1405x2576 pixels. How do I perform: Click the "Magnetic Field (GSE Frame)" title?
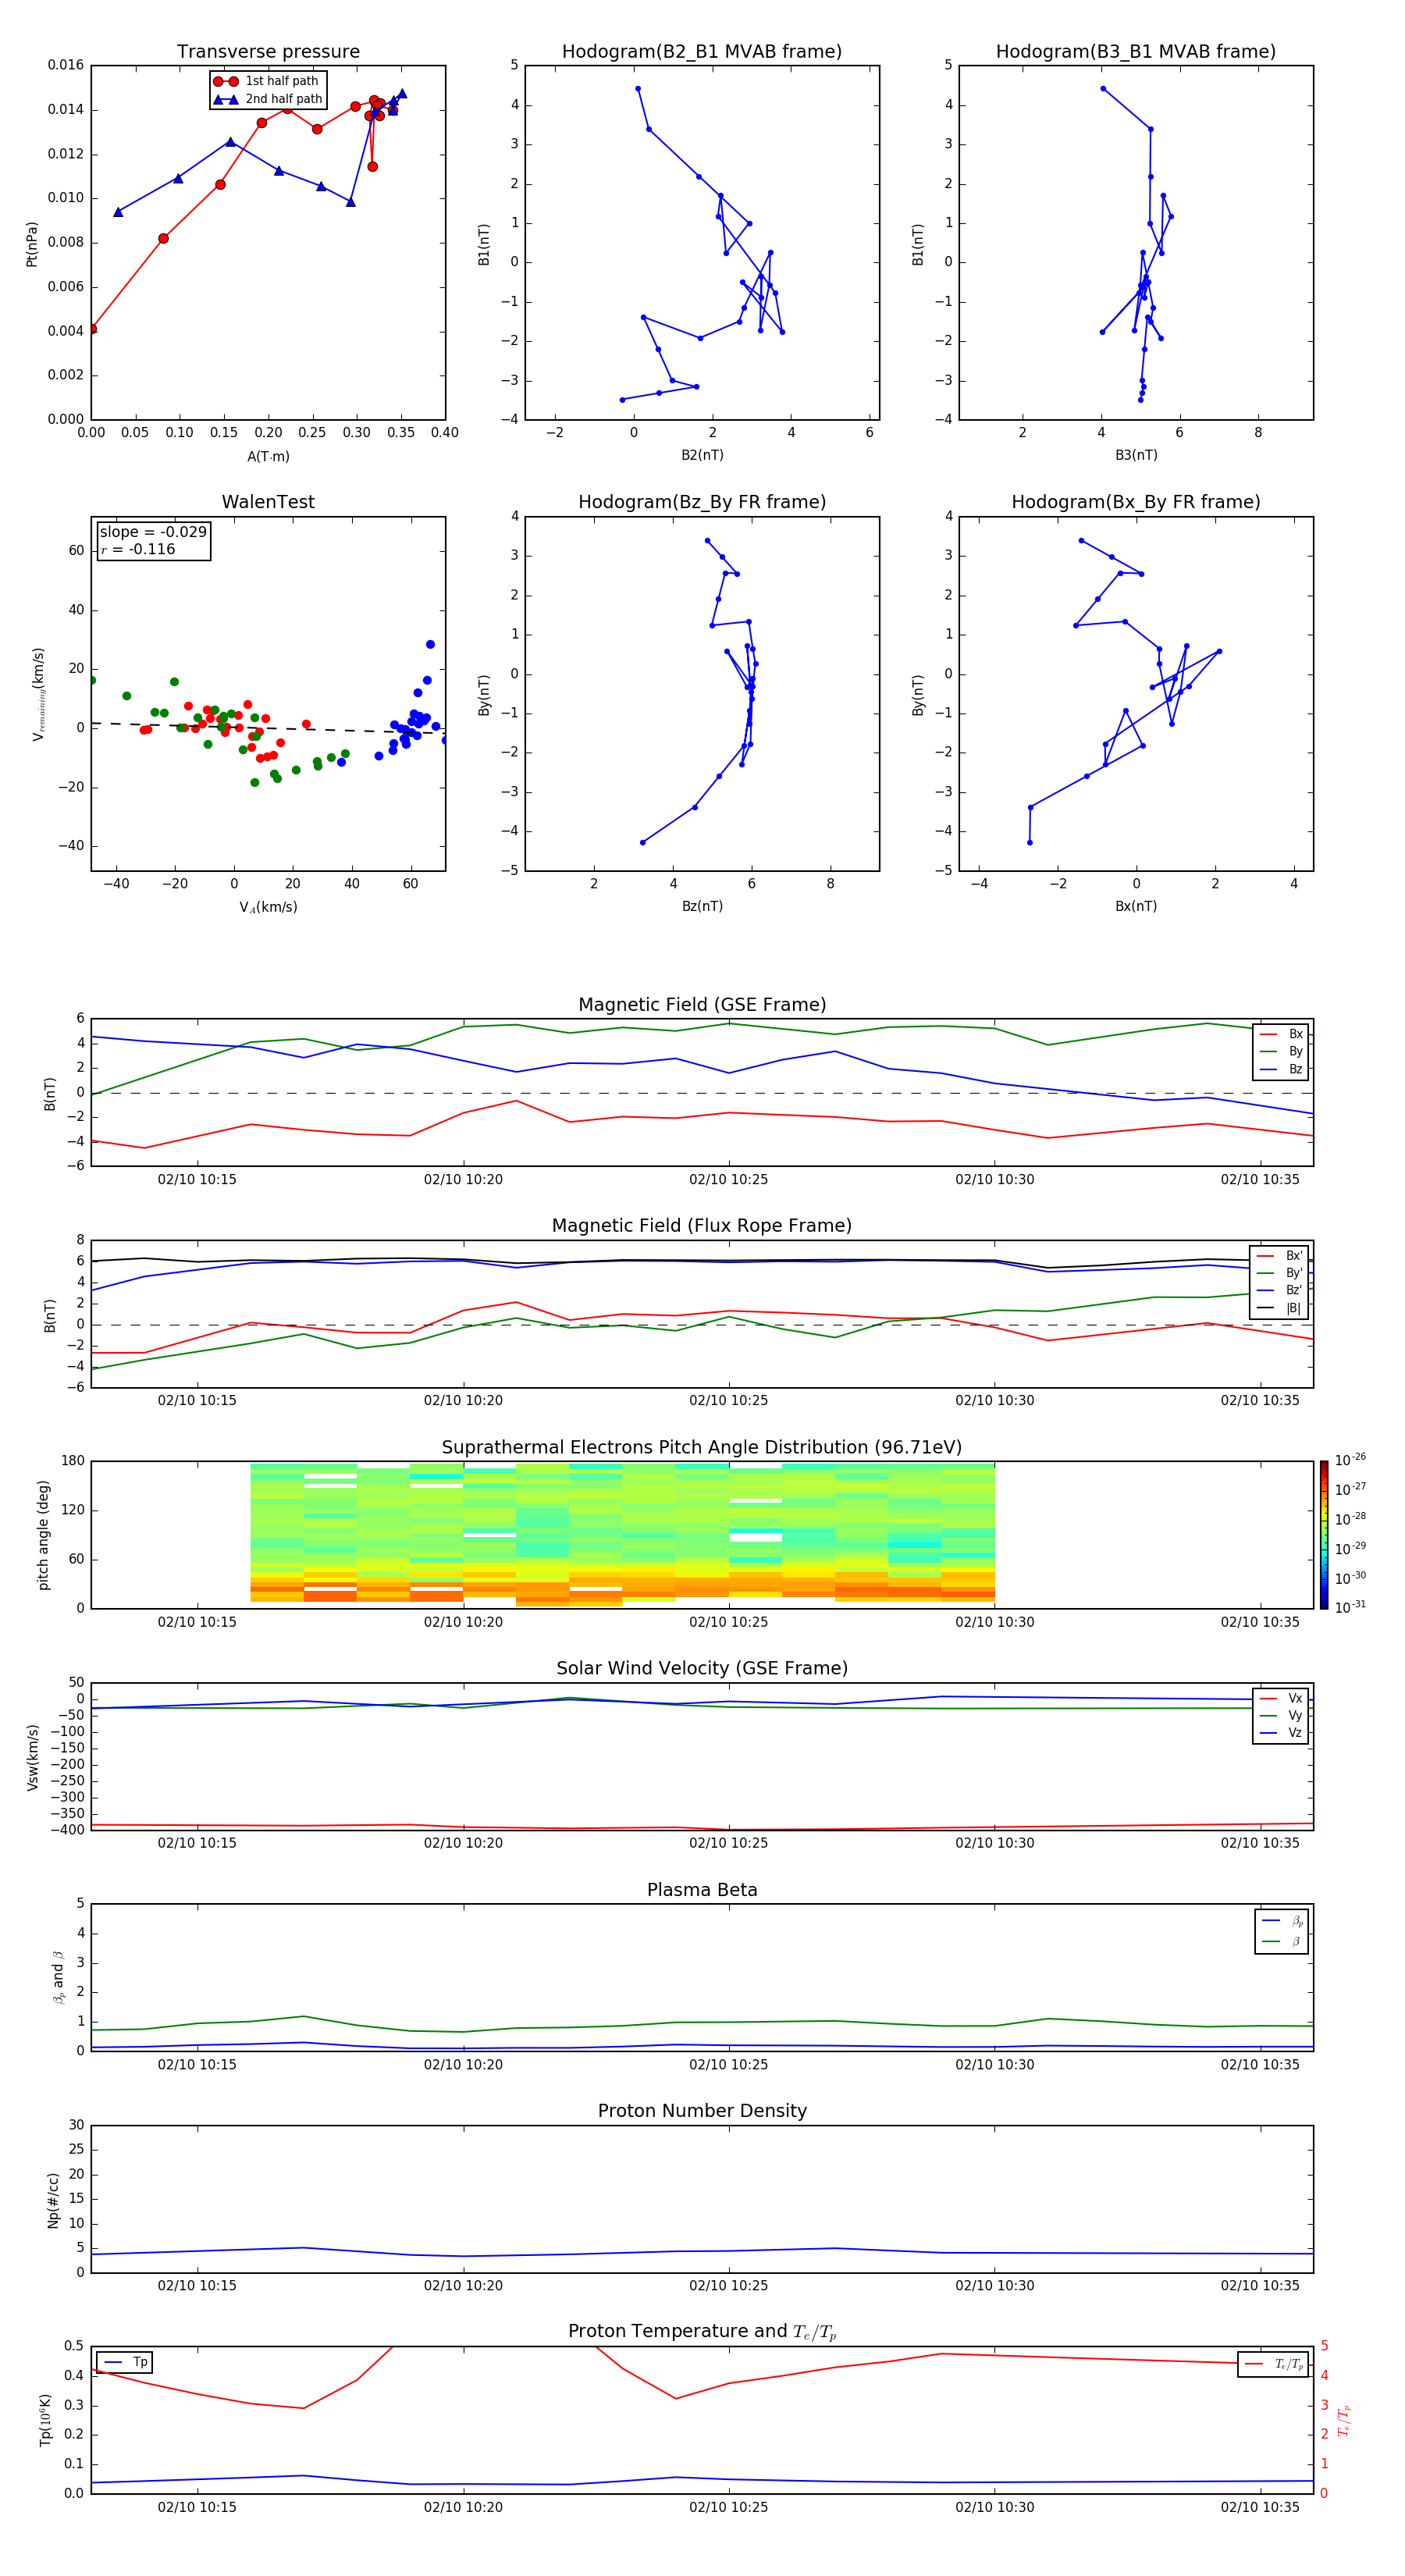pos(702,1005)
